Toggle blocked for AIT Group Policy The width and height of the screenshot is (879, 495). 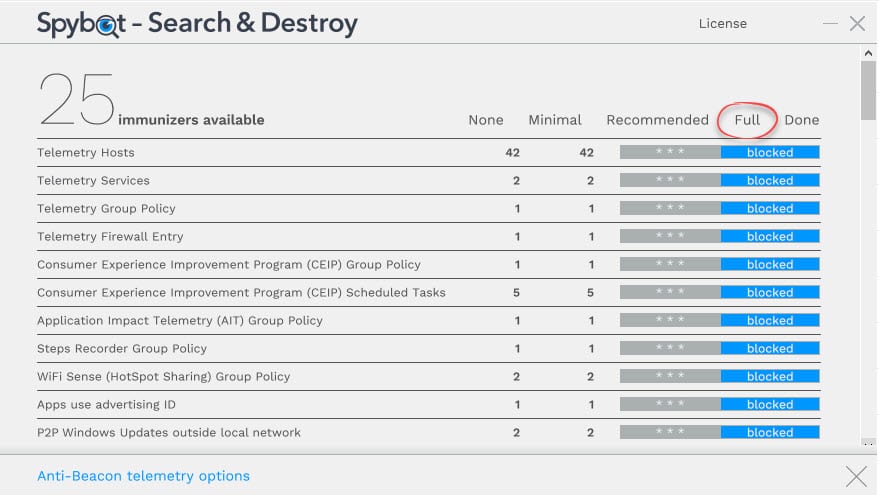coord(770,320)
